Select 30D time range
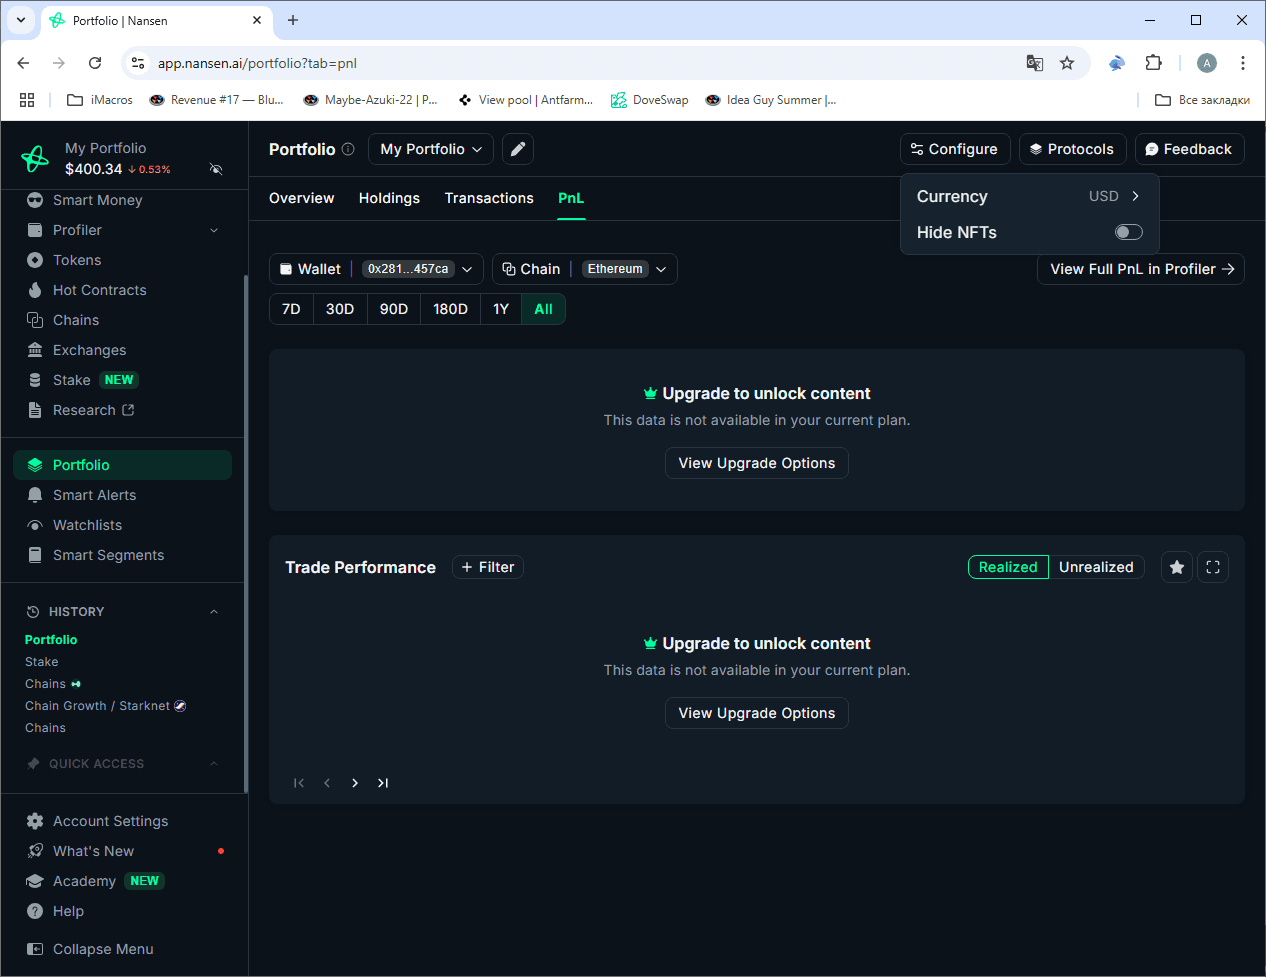Viewport: 1266px width, 977px height. click(340, 309)
